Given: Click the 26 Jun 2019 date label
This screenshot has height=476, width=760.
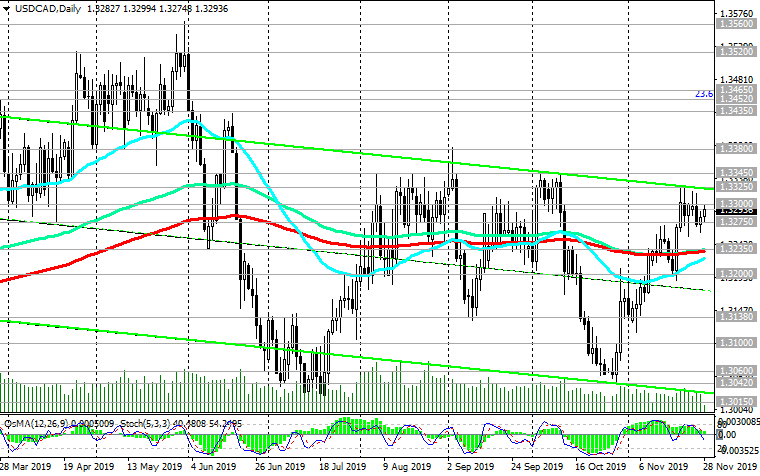Looking at the screenshot, I should [280, 467].
